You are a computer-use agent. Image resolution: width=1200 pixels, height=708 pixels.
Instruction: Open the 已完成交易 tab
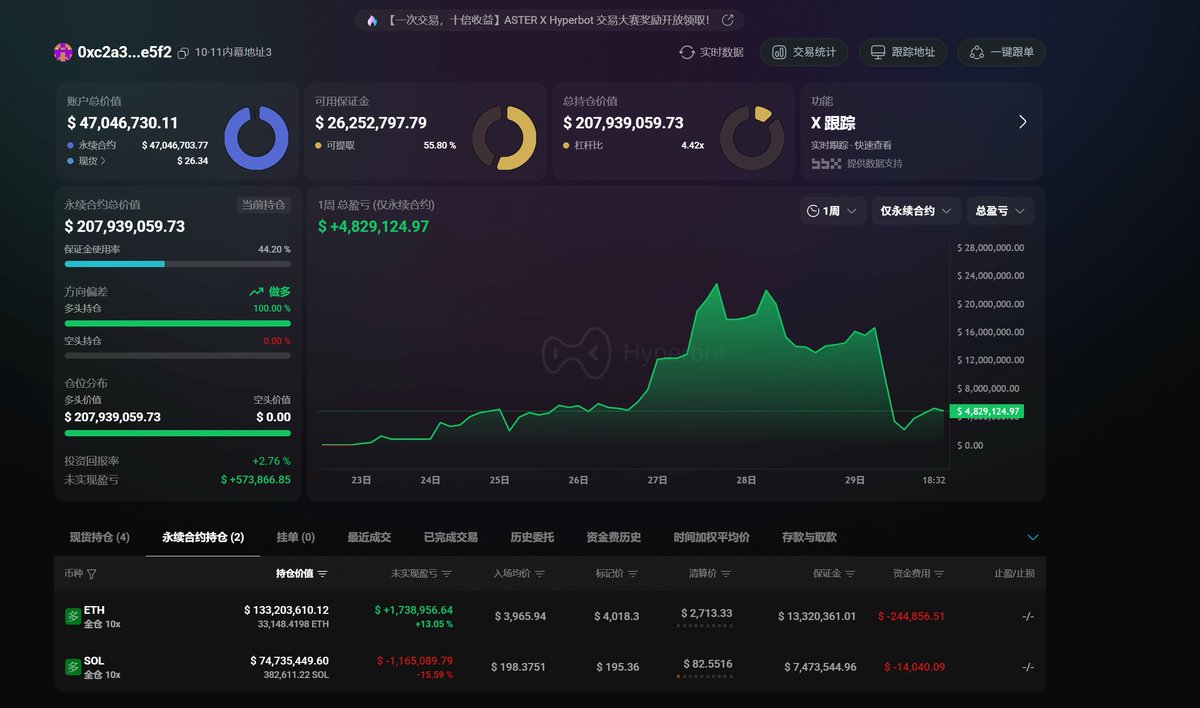click(451, 537)
